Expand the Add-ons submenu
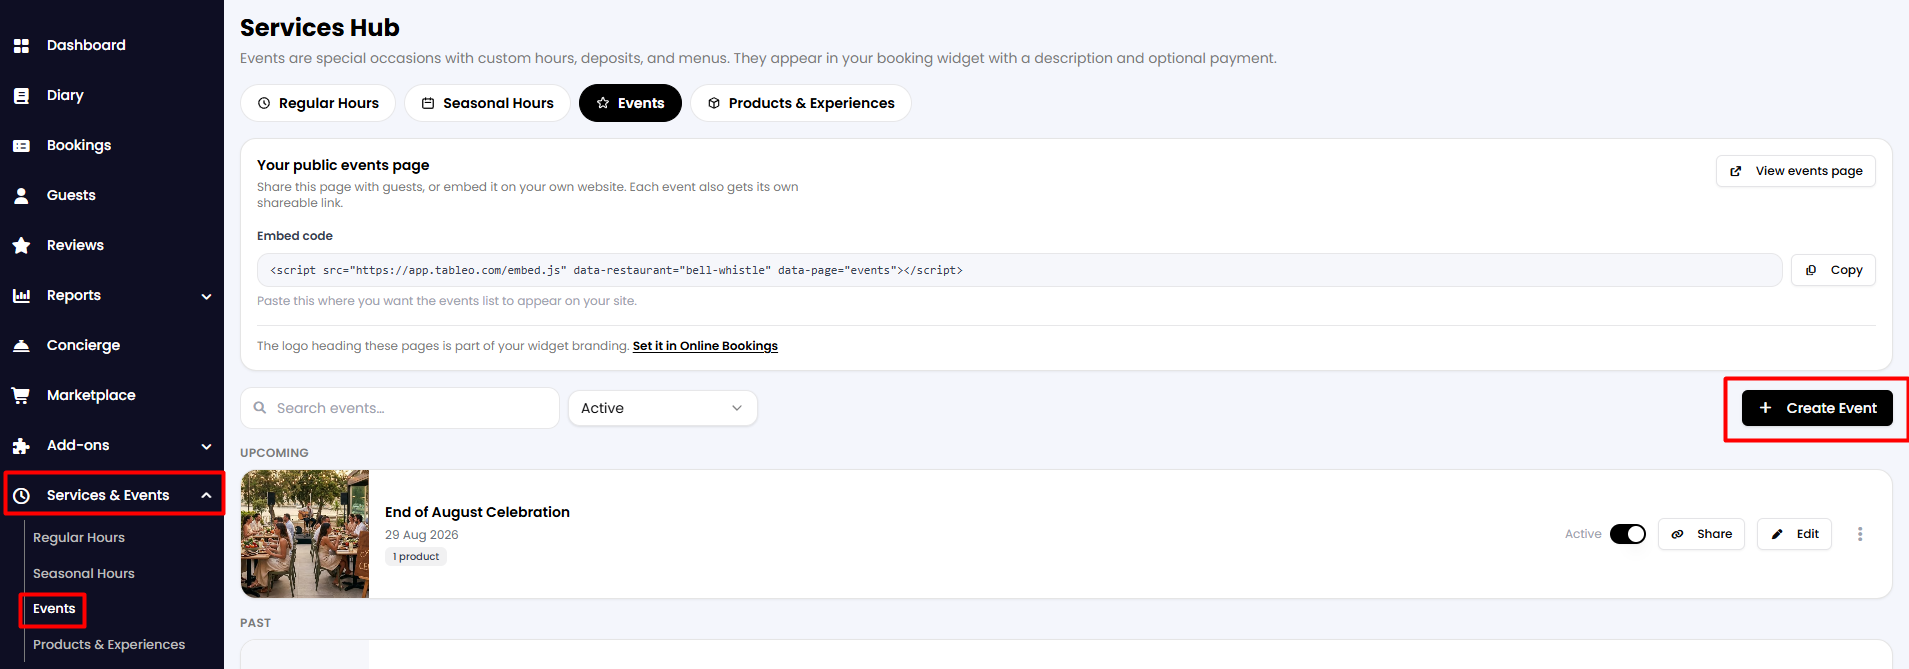This screenshot has height=669, width=1909. click(206, 446)
